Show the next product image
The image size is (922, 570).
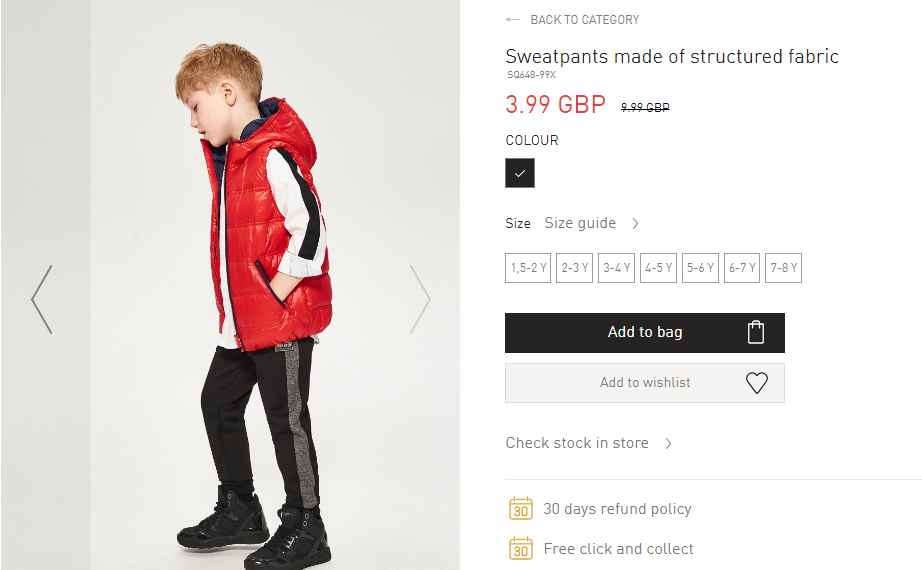click(x=420, y=299)
